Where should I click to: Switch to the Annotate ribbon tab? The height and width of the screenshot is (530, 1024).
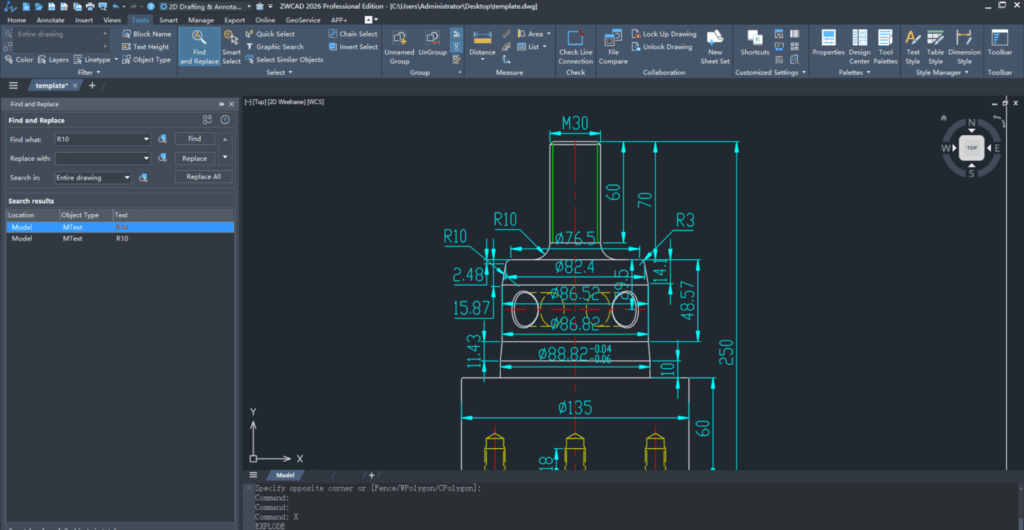point(49,19)
